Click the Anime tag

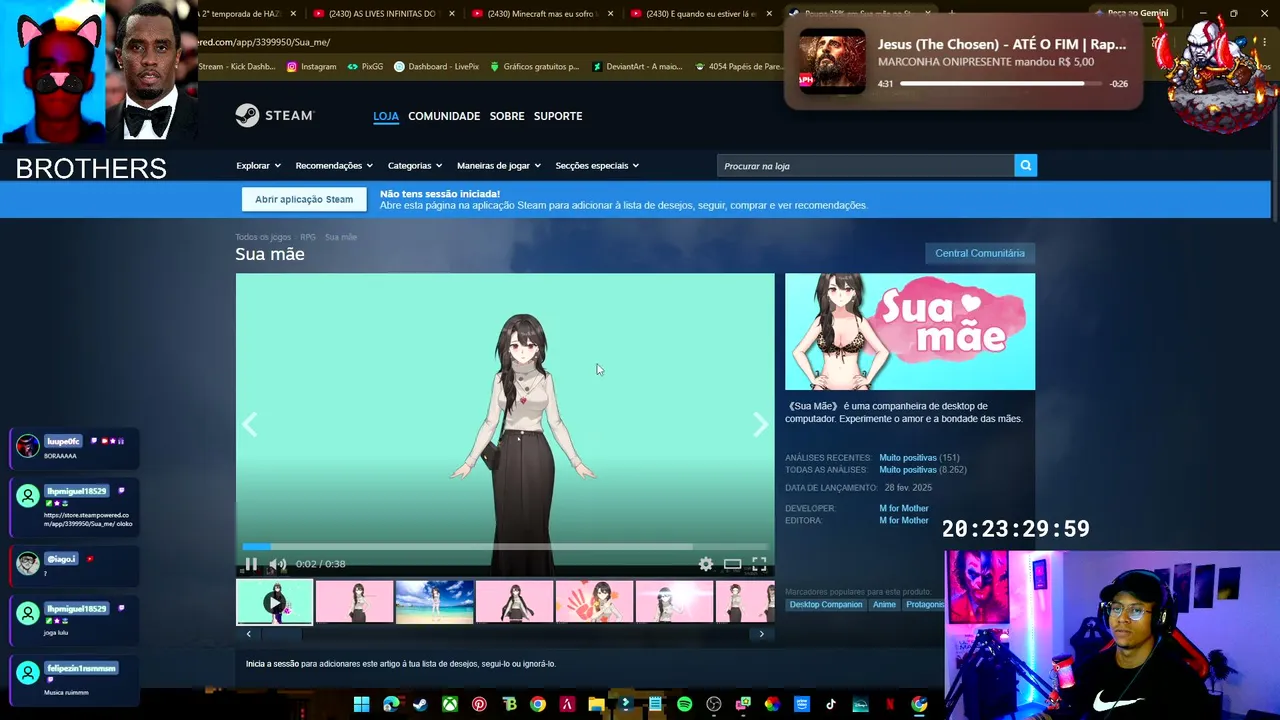click(884, 605)
